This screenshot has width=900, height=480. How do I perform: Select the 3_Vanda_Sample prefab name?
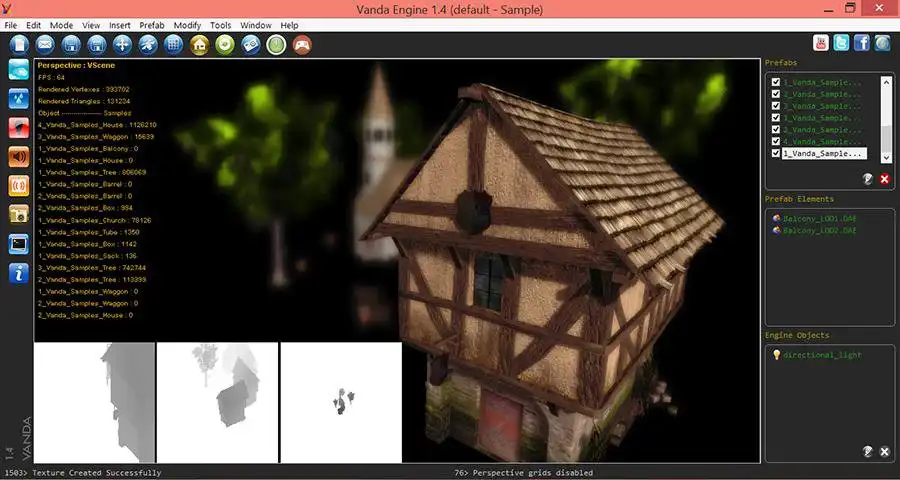(x=822, y=106)
